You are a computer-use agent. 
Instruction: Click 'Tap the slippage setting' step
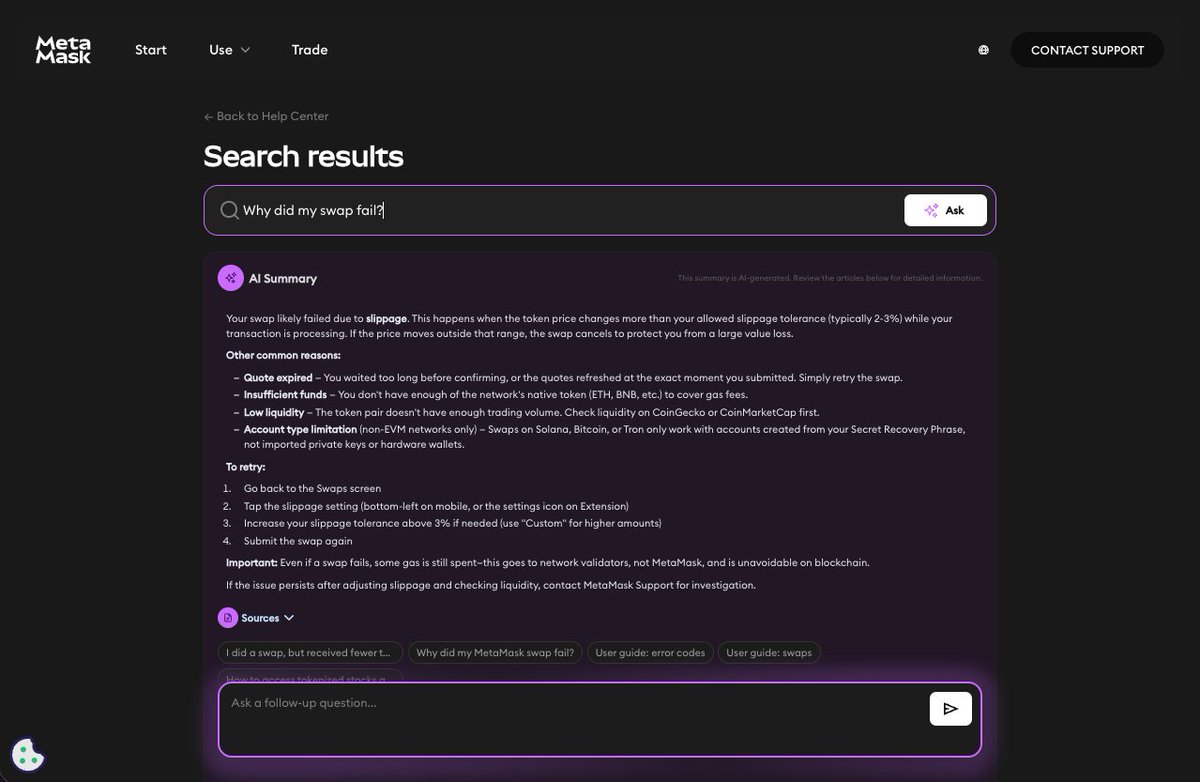(x=436, y=506)
